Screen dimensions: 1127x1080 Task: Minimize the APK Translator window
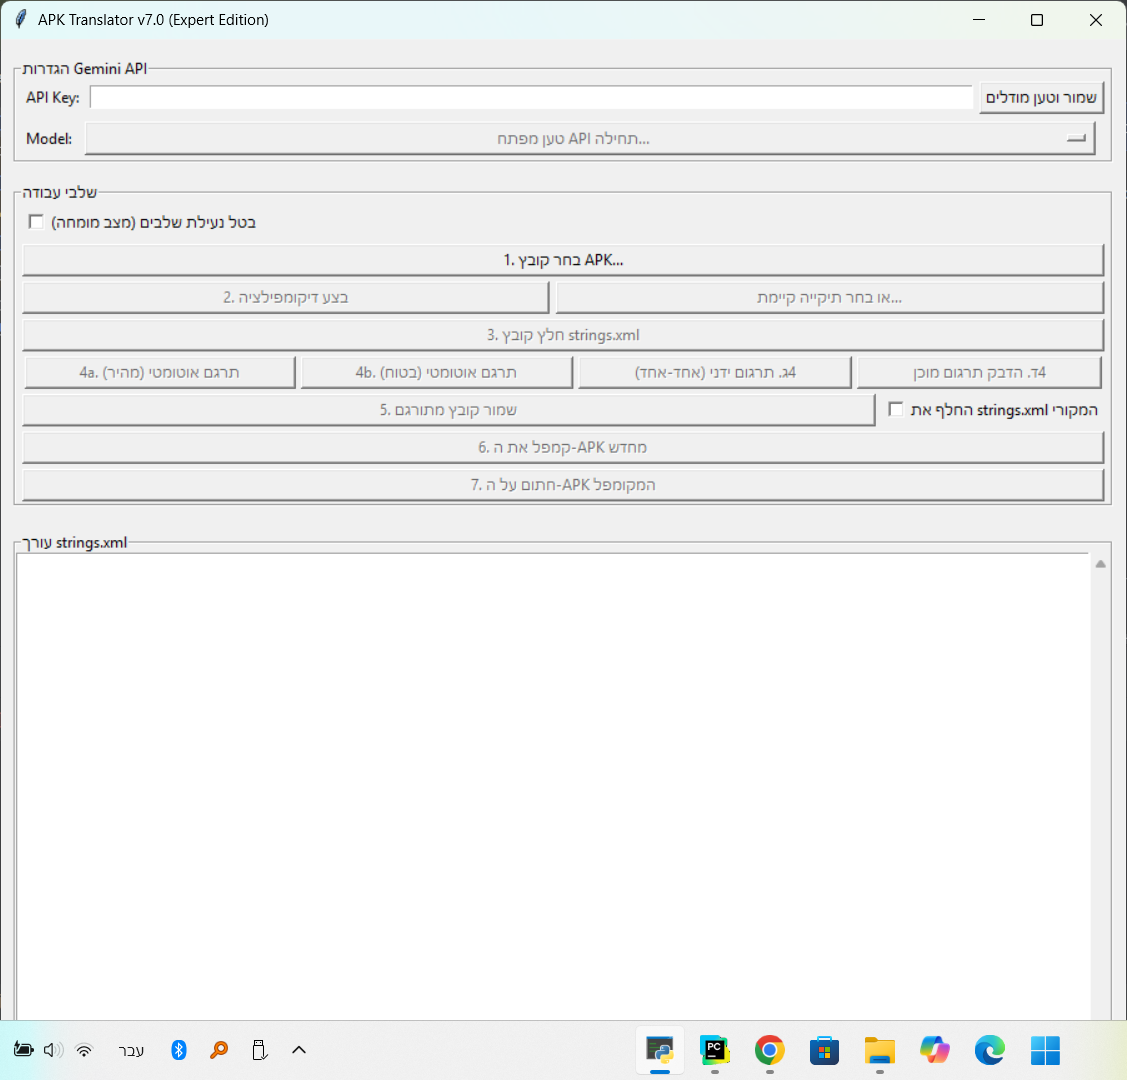[979, 19]
